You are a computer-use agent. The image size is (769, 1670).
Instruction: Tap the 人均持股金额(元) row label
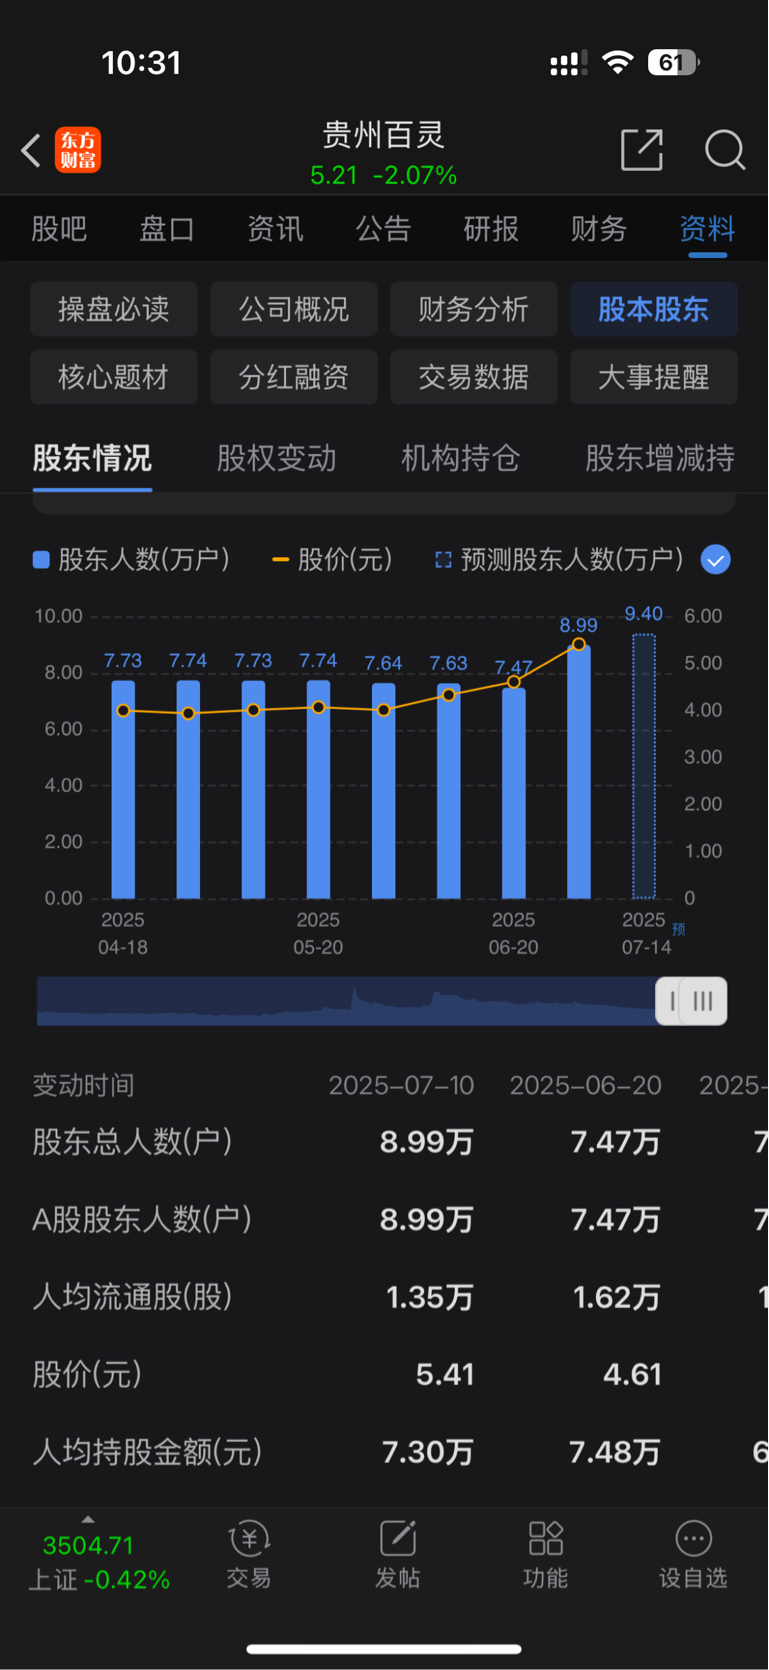[x=147, y=1452]
